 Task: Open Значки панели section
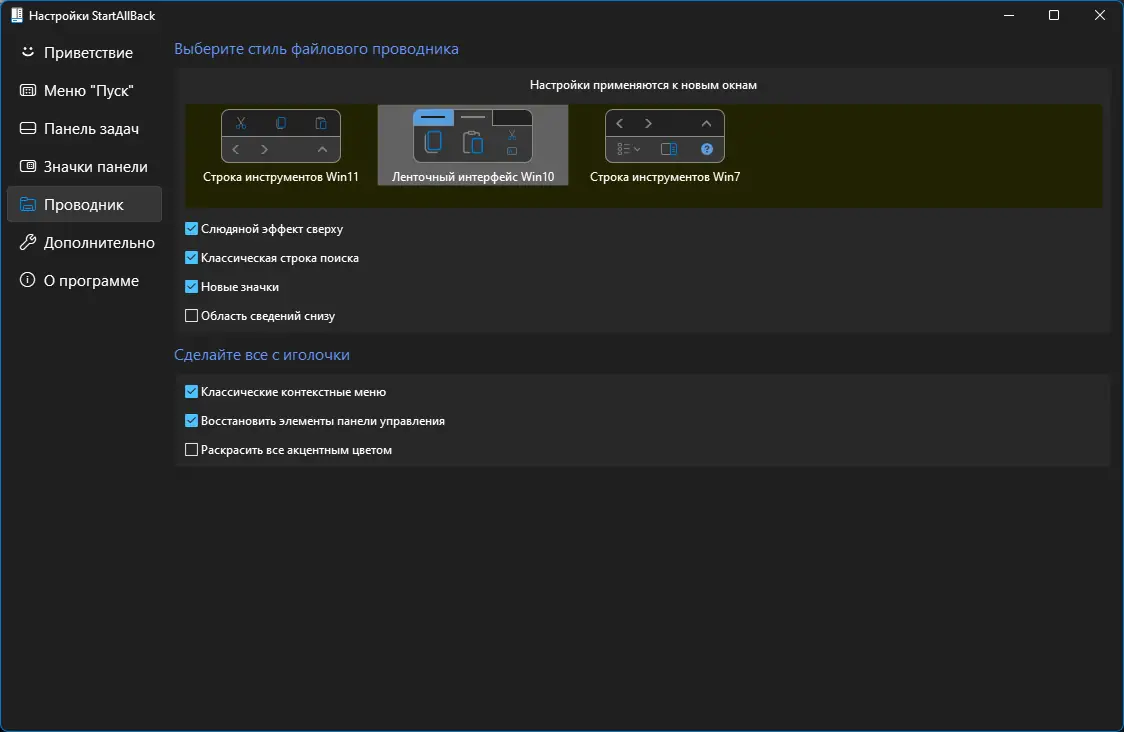[x=85, y=166]
